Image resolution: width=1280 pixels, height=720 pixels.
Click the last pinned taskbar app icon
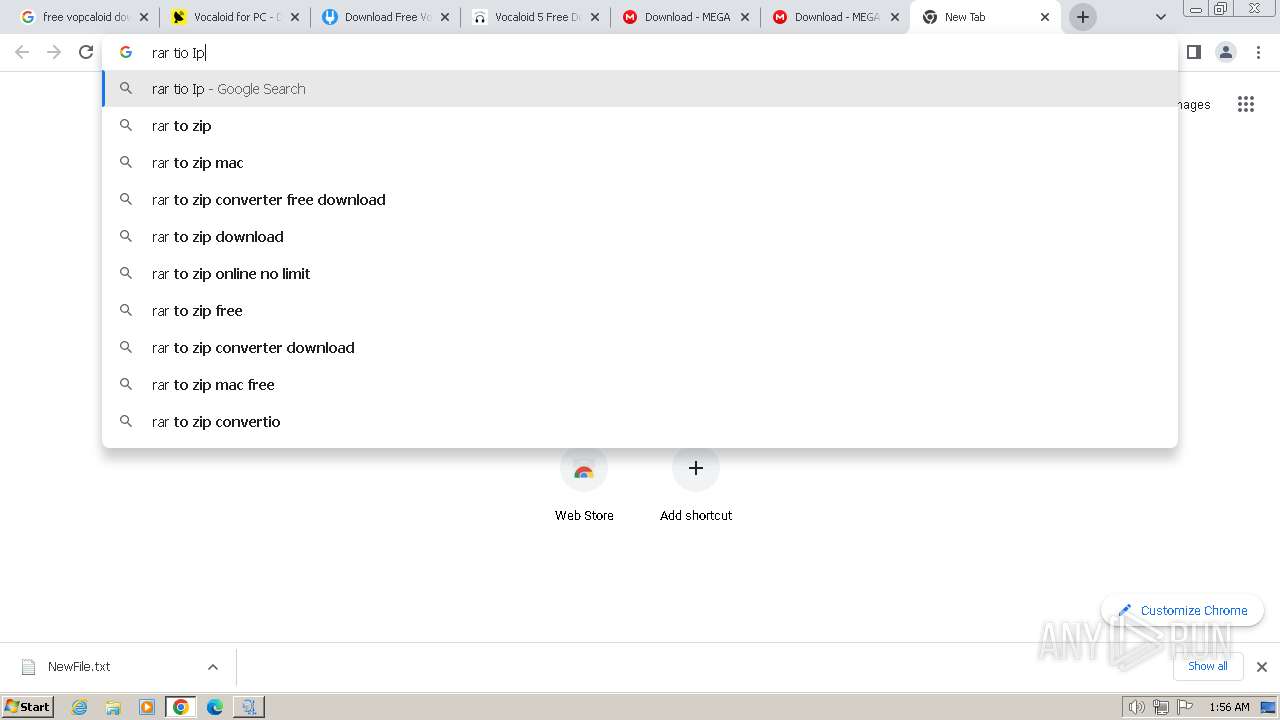pyautogui.click(x=249, y=707)
